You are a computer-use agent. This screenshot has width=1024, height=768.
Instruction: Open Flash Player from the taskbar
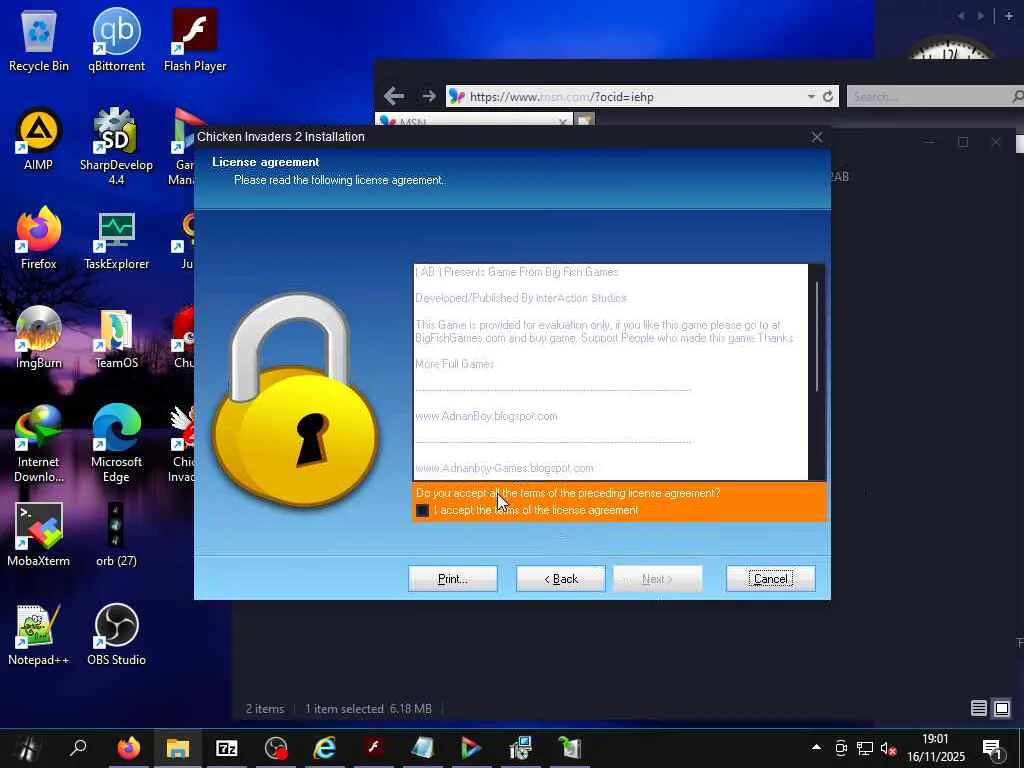click(374, 748)
